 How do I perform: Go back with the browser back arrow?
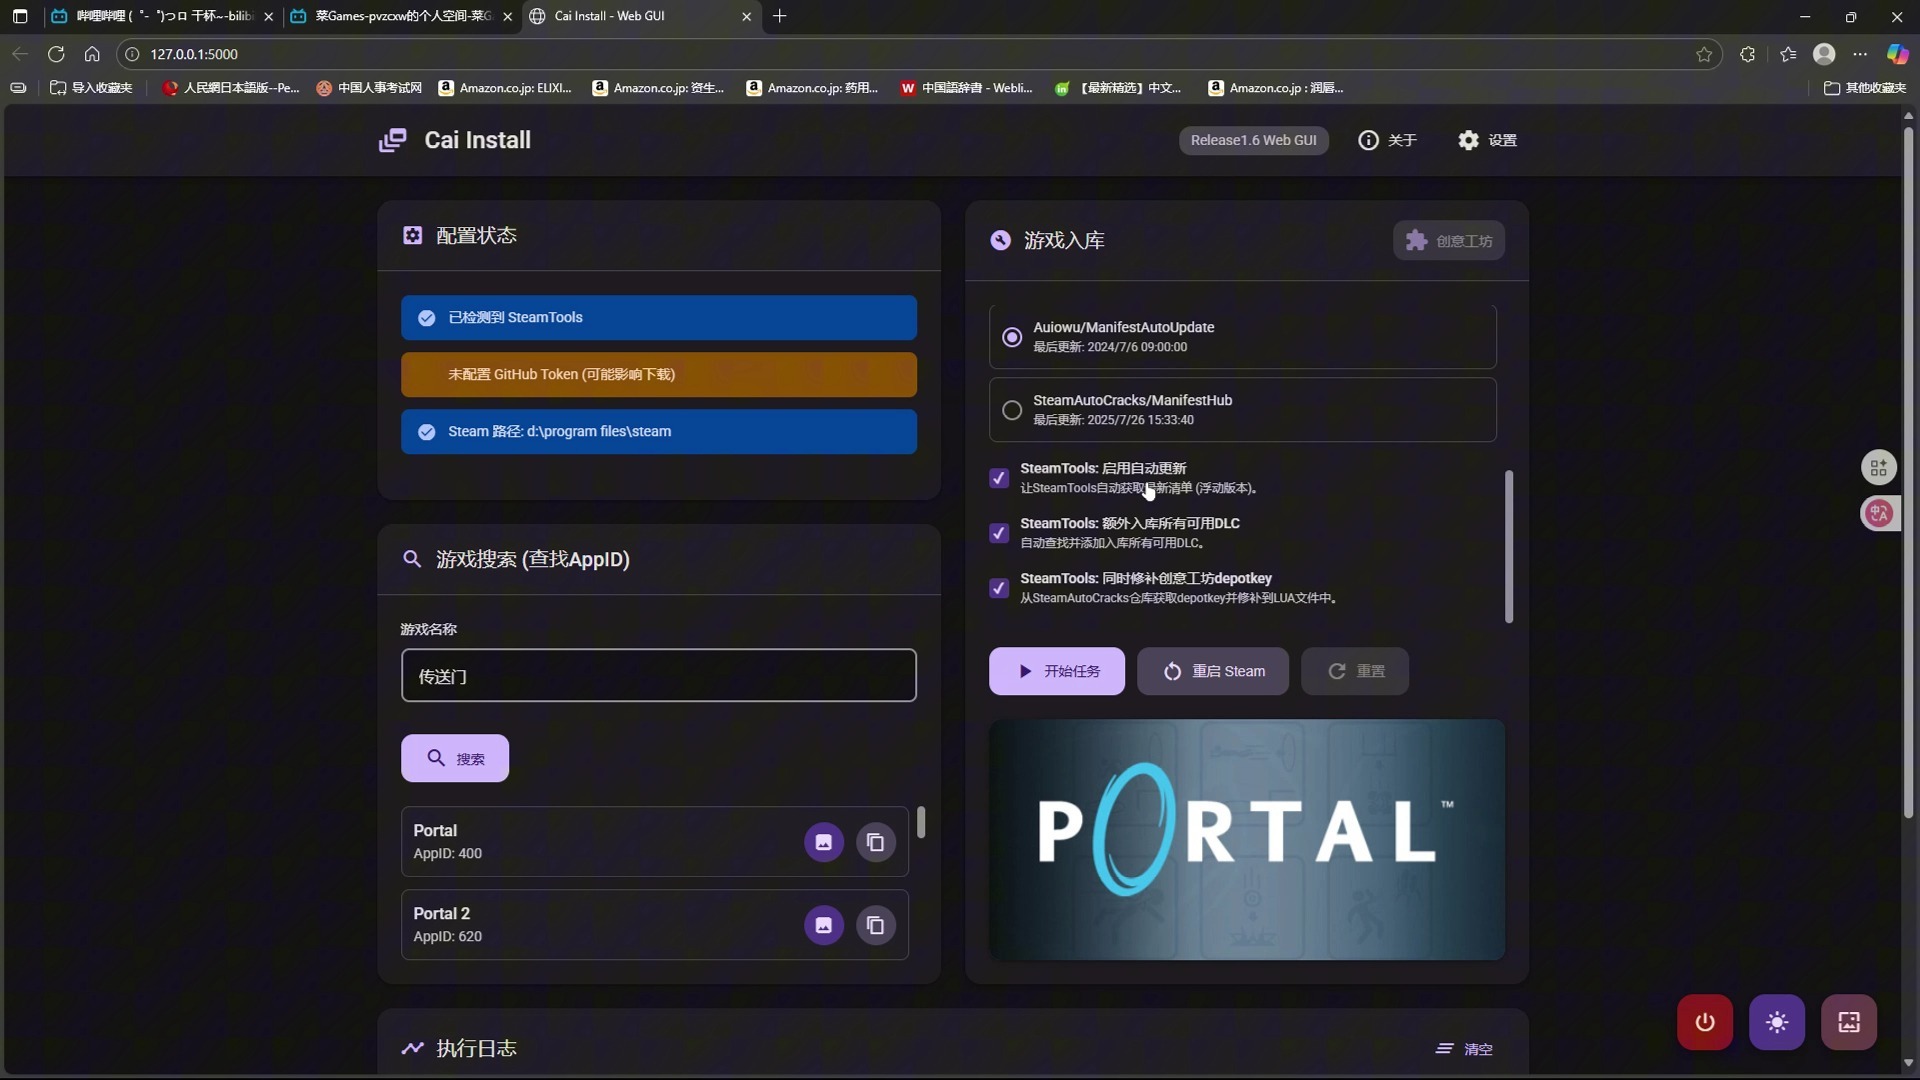pos(20,54)
